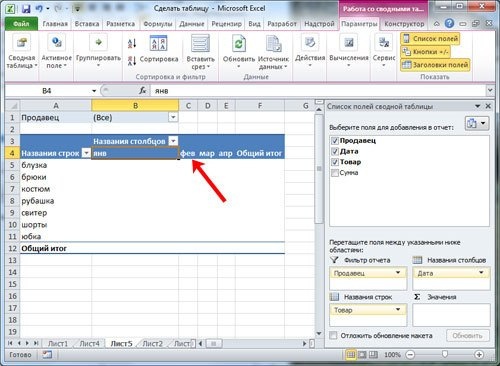Uncheck the Товар field checkbox
The height and width of the screenshot is (366, 500).
tap(335, 162)
